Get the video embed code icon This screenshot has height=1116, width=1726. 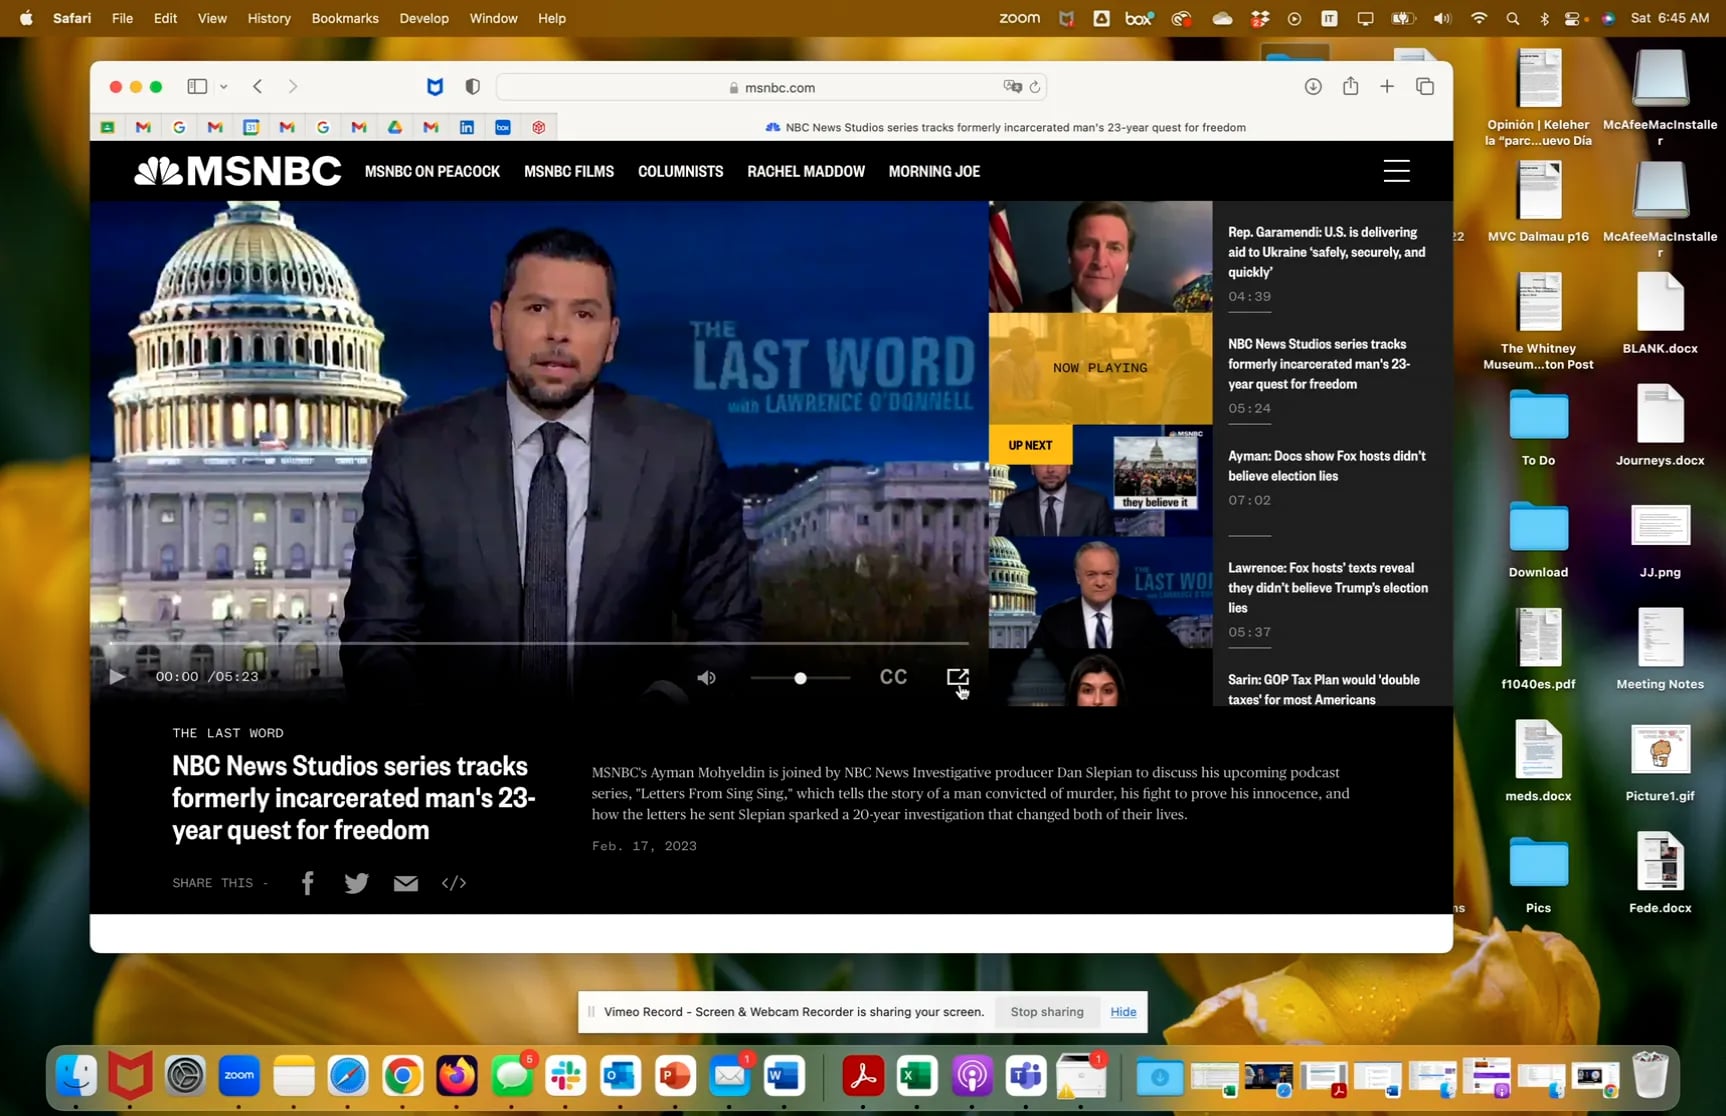click(454, 883)
